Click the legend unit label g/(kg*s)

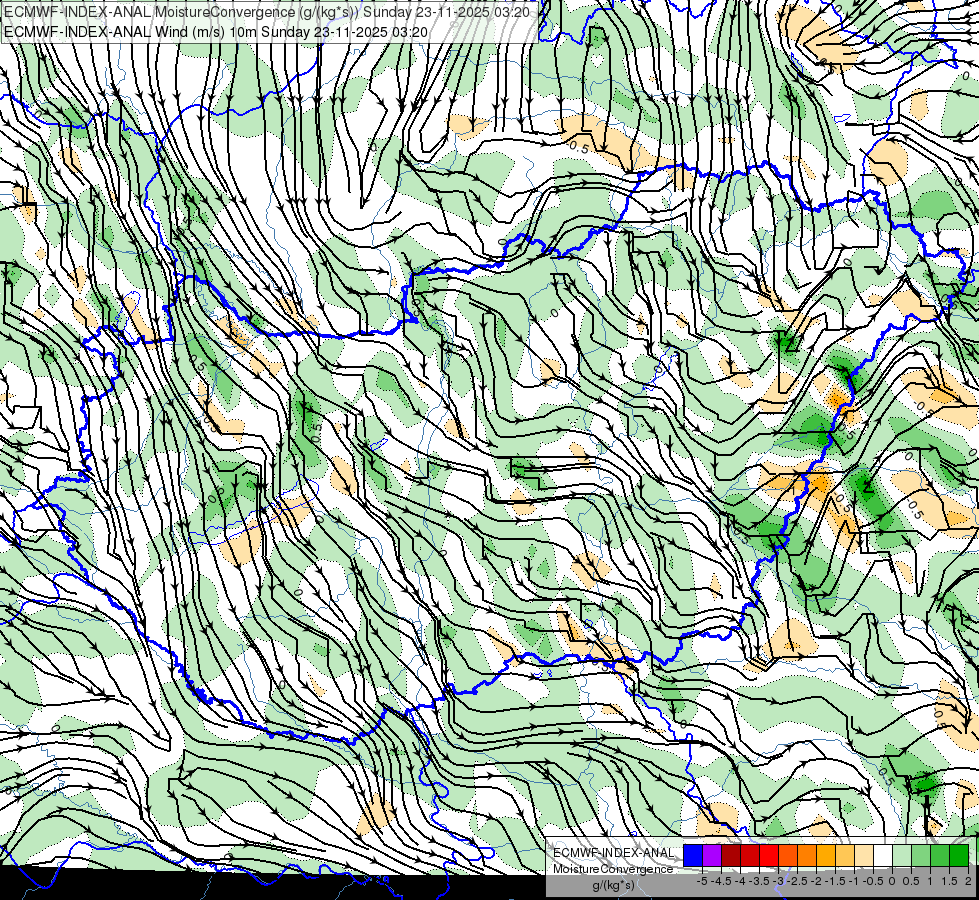pos(613,886)
